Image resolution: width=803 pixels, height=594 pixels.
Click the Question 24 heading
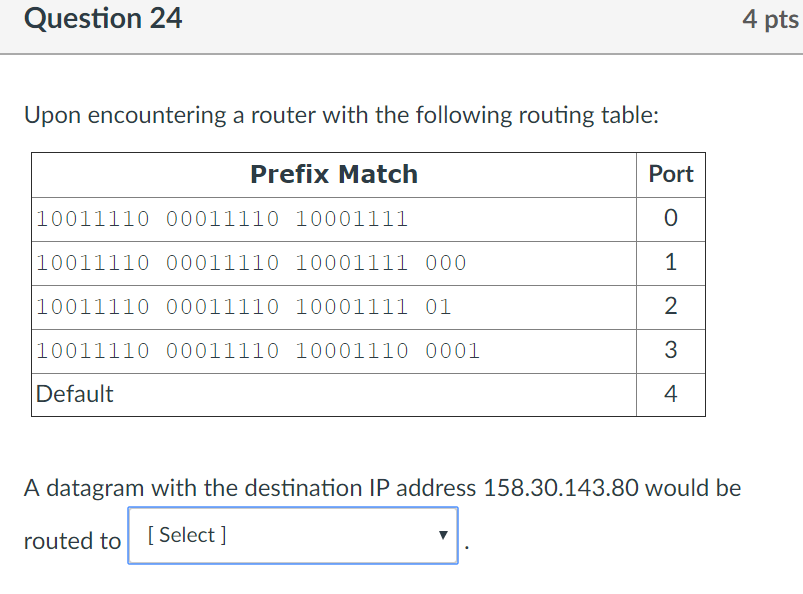coord(103,18)
